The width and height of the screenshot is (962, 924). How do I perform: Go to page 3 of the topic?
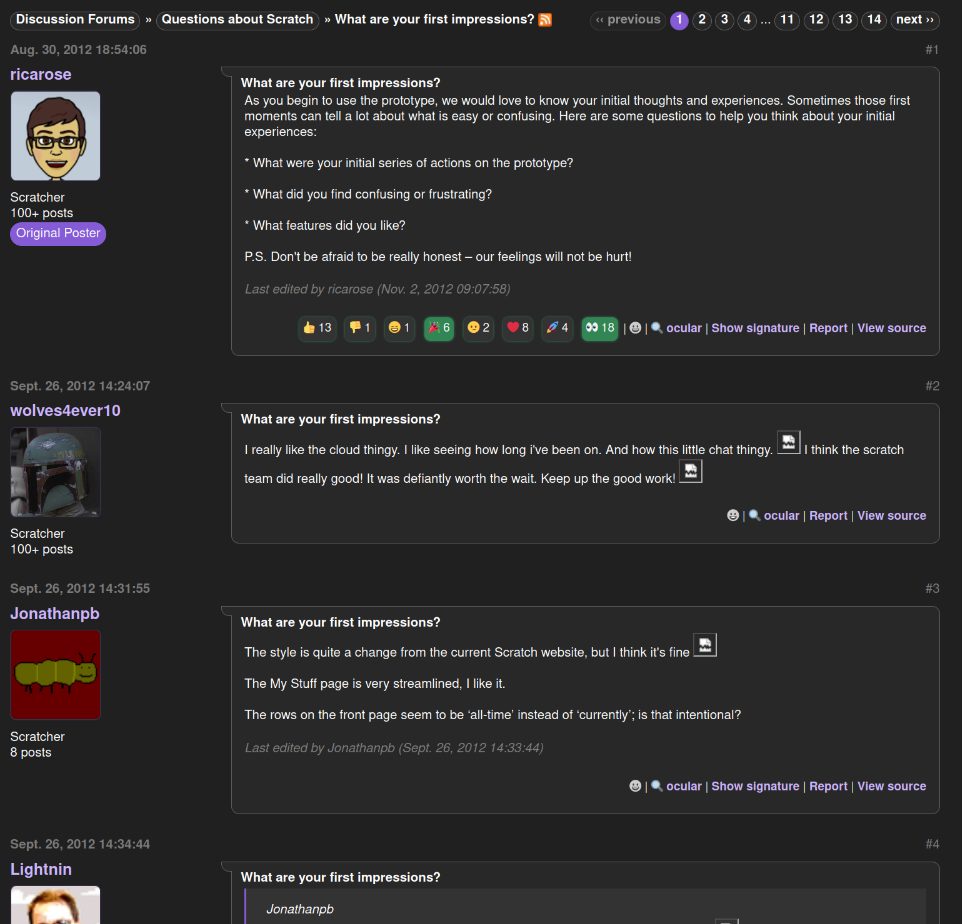coord(725,20)
